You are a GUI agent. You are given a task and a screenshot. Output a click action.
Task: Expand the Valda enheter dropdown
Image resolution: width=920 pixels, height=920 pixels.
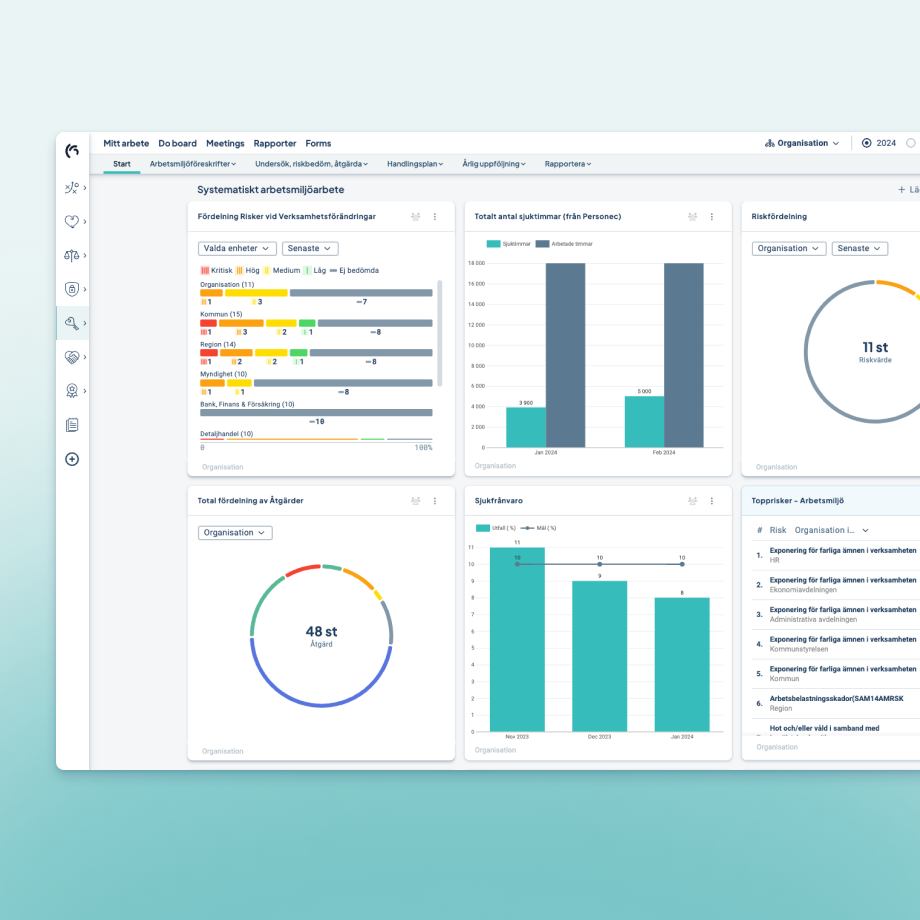click(x=236, y=248)
